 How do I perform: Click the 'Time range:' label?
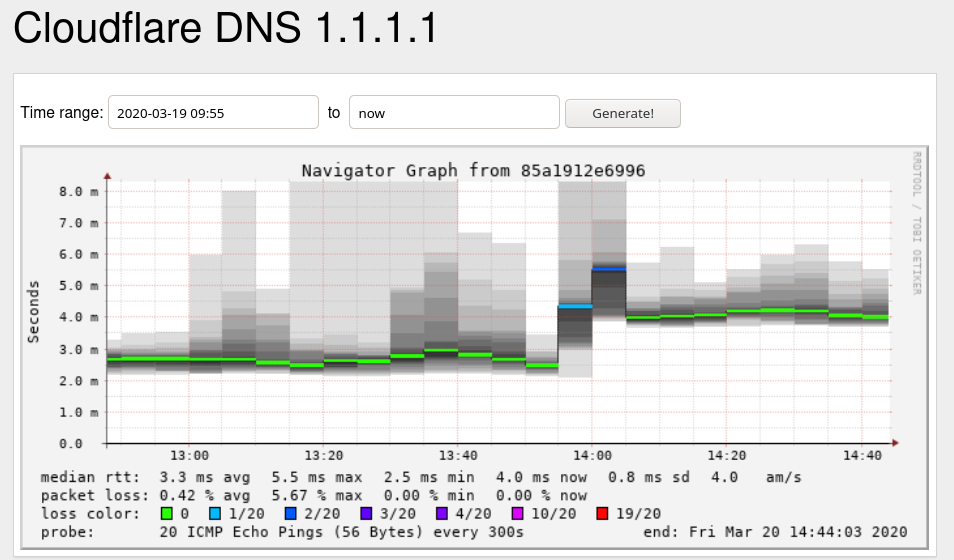(62, 113)
